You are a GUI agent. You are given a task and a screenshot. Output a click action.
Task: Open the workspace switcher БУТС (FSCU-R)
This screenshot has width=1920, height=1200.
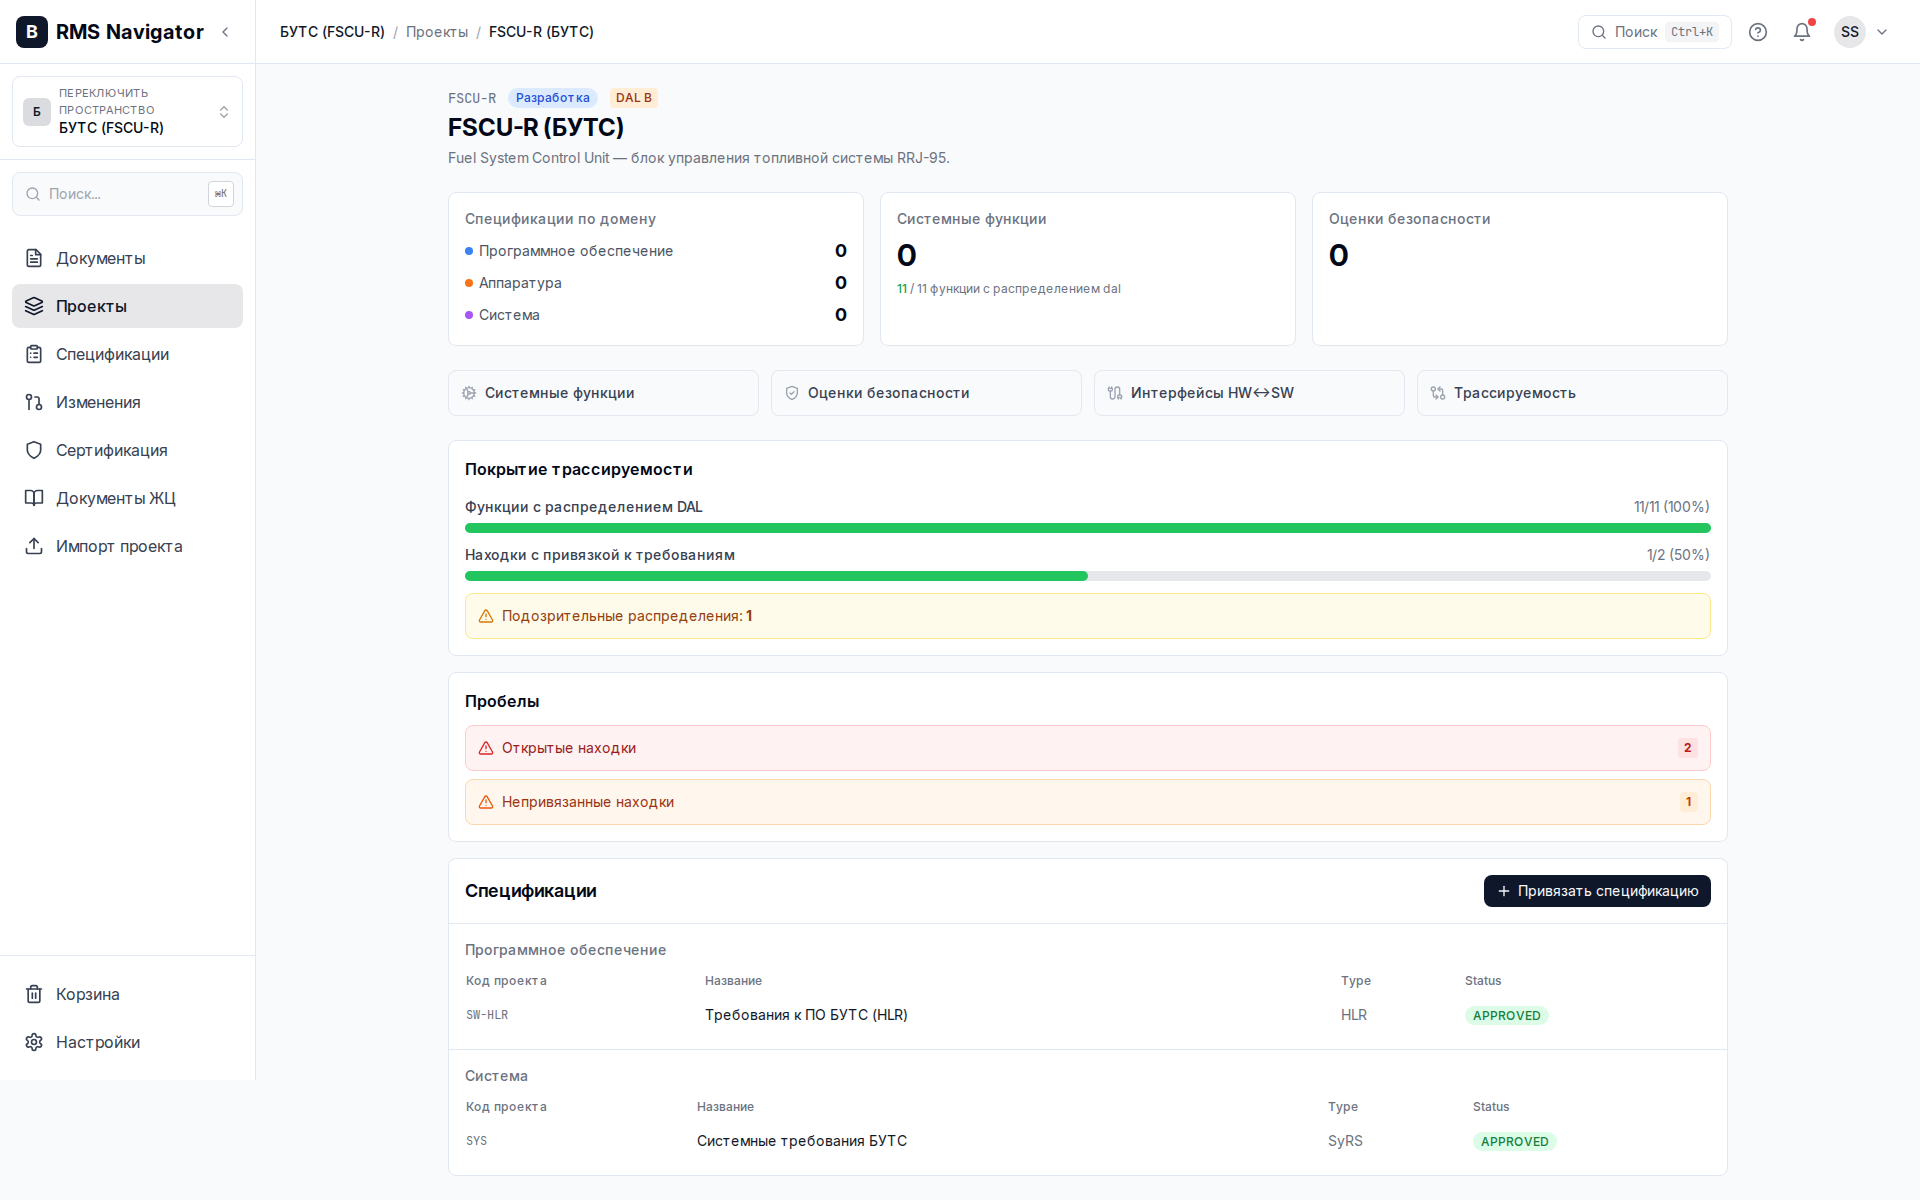tap(127, 111)
